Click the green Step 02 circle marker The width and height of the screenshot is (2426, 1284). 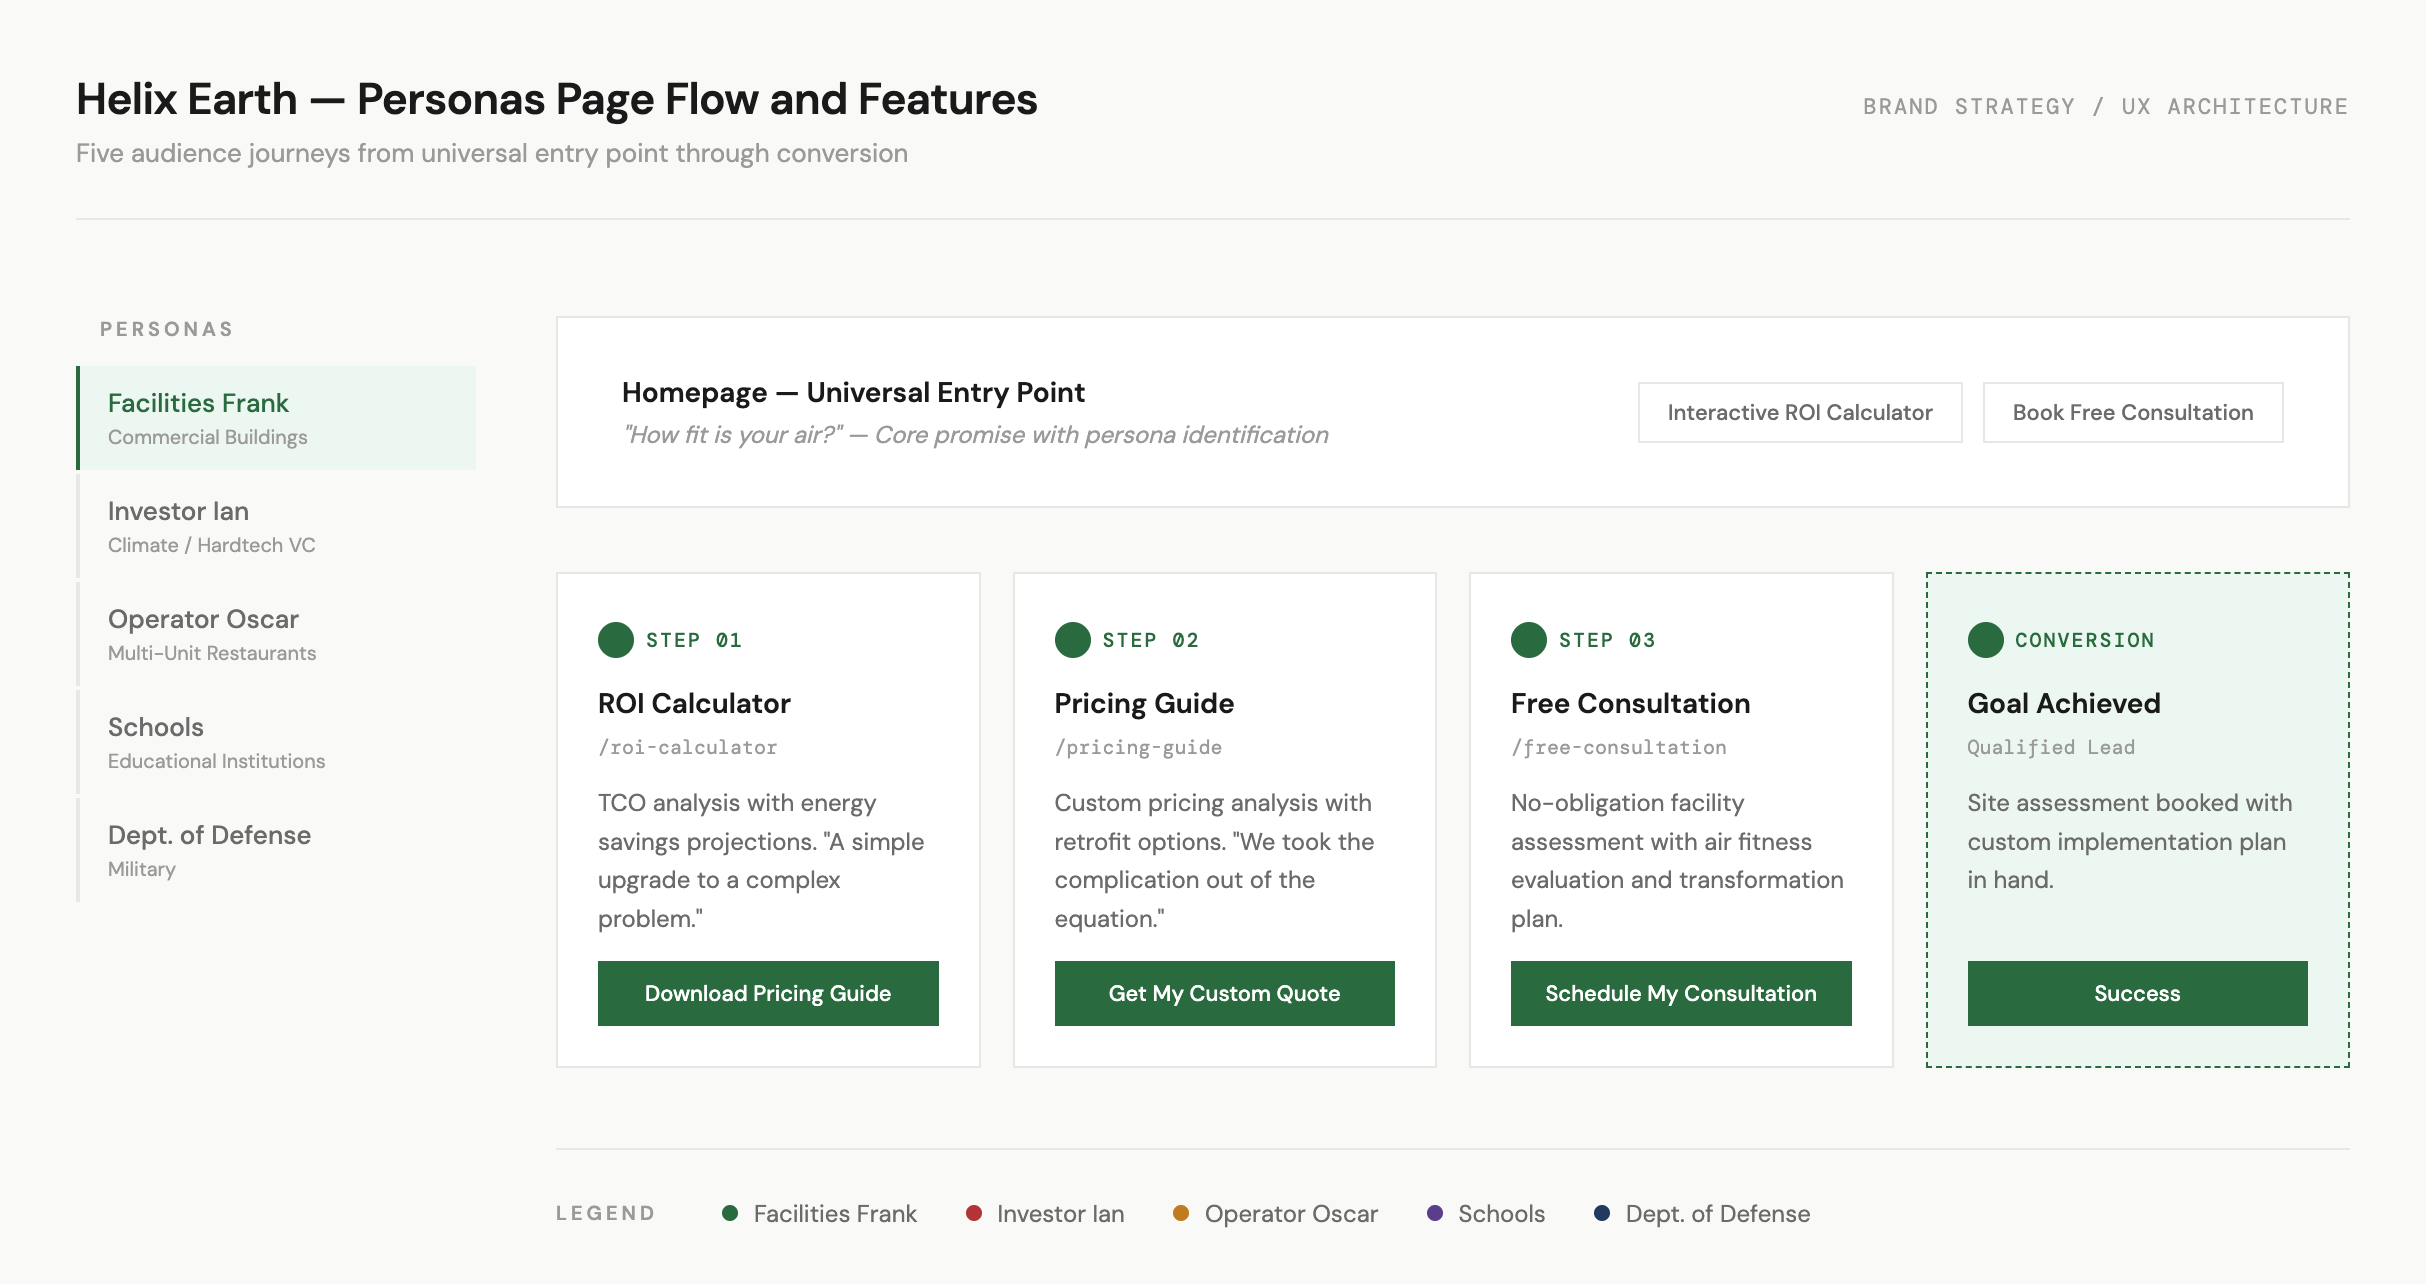coord(1072,640)
